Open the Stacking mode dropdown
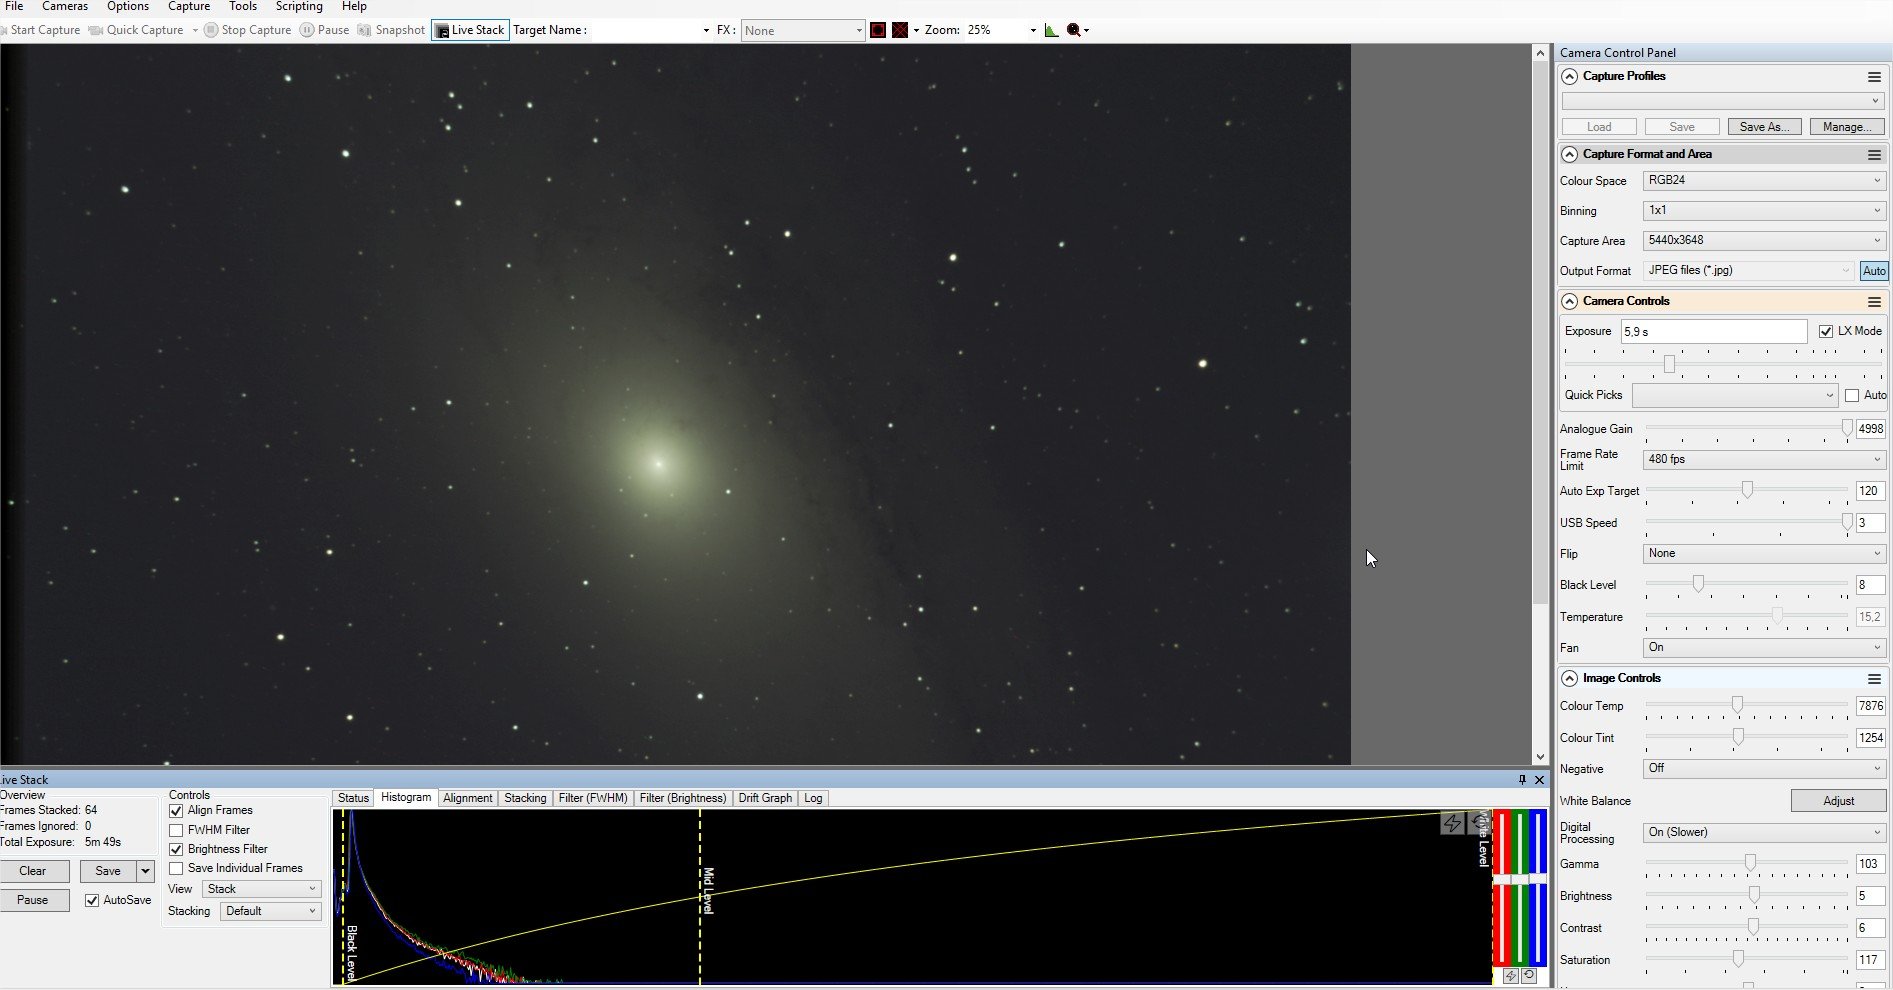The width and height of the screenshot is (1893, 990). (x=270, y=911)
